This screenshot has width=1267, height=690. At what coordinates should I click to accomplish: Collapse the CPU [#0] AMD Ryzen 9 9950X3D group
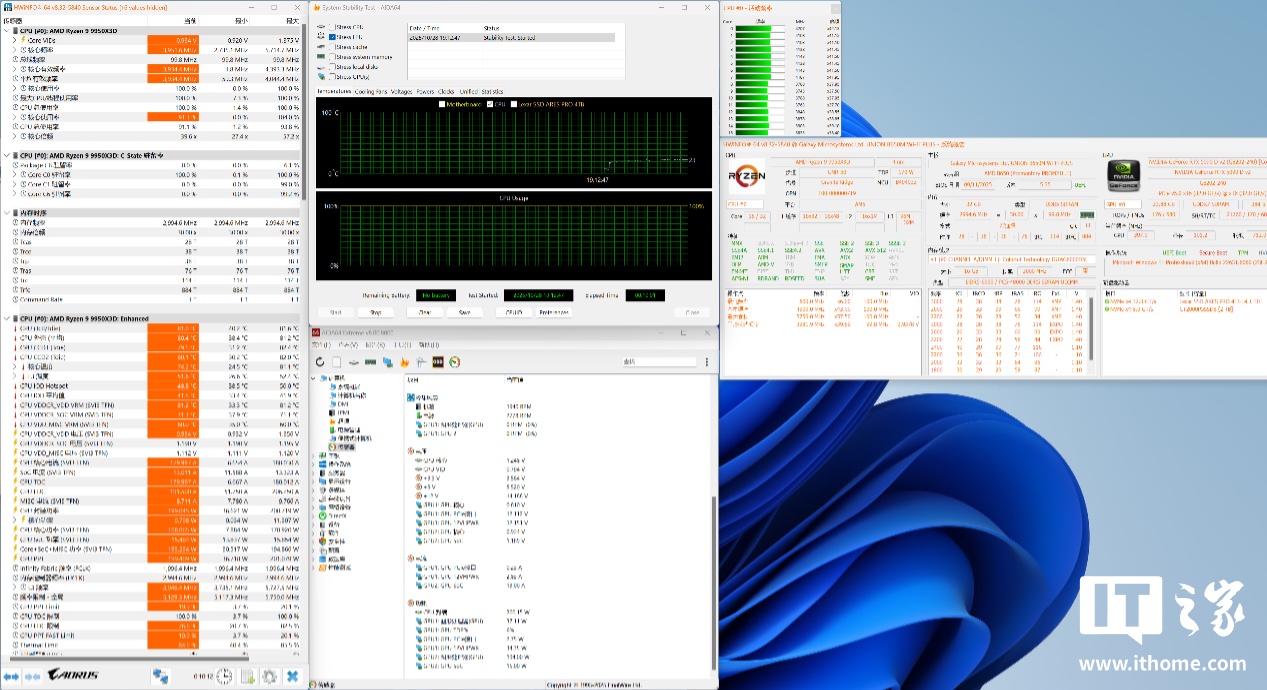click(x=7, y=31)
